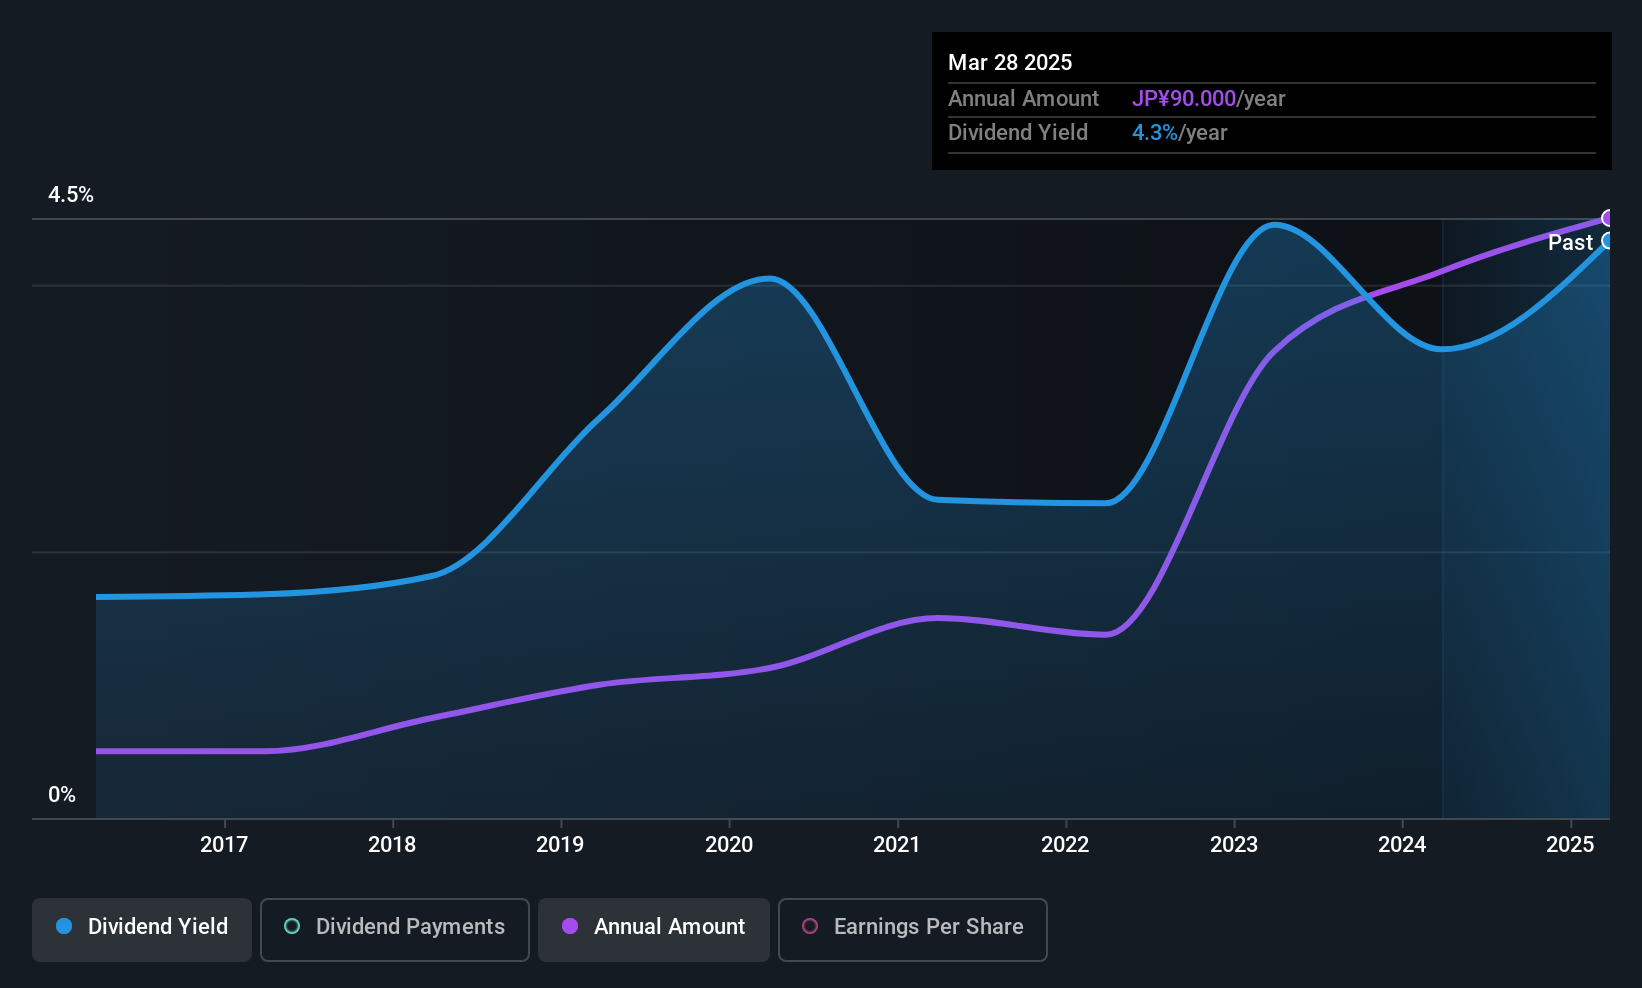Select the blue dividend yield endpoint marker
The height and width of the screenshot is (988, 1642).
point(1608,241)
